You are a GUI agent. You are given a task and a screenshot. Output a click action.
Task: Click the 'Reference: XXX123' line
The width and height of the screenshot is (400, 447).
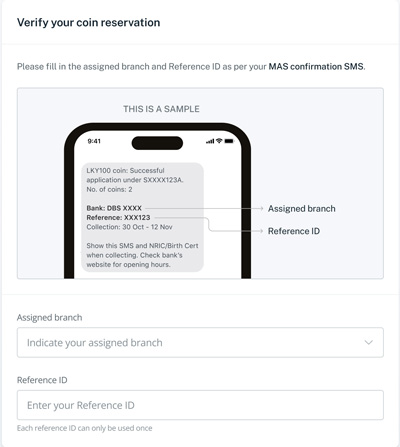tap(118, 218)
